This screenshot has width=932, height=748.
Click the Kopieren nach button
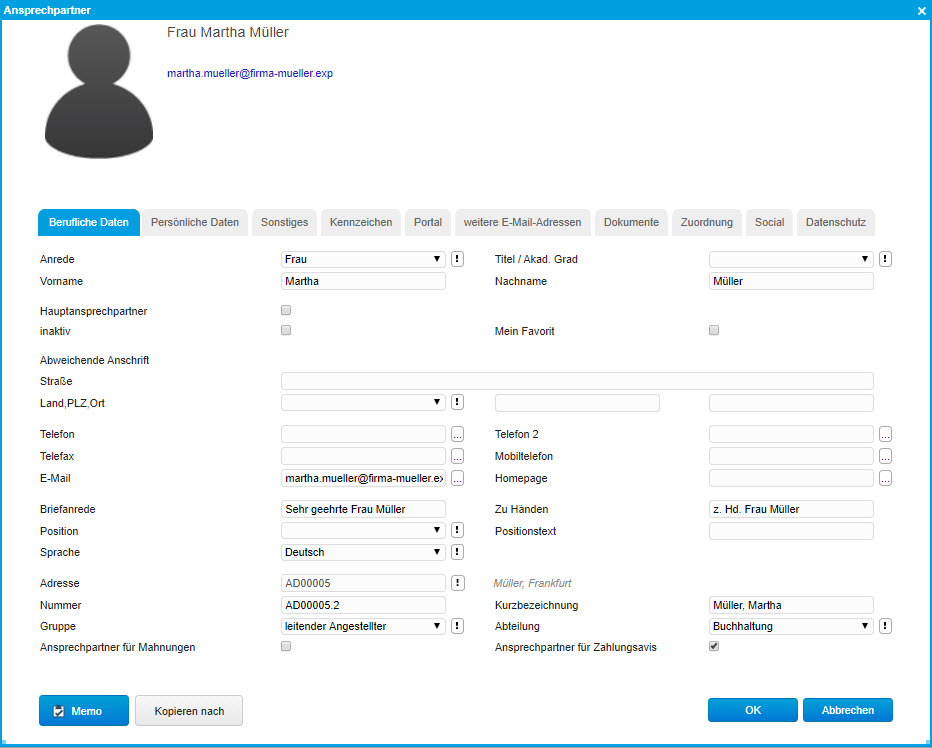tap(188, 710)
